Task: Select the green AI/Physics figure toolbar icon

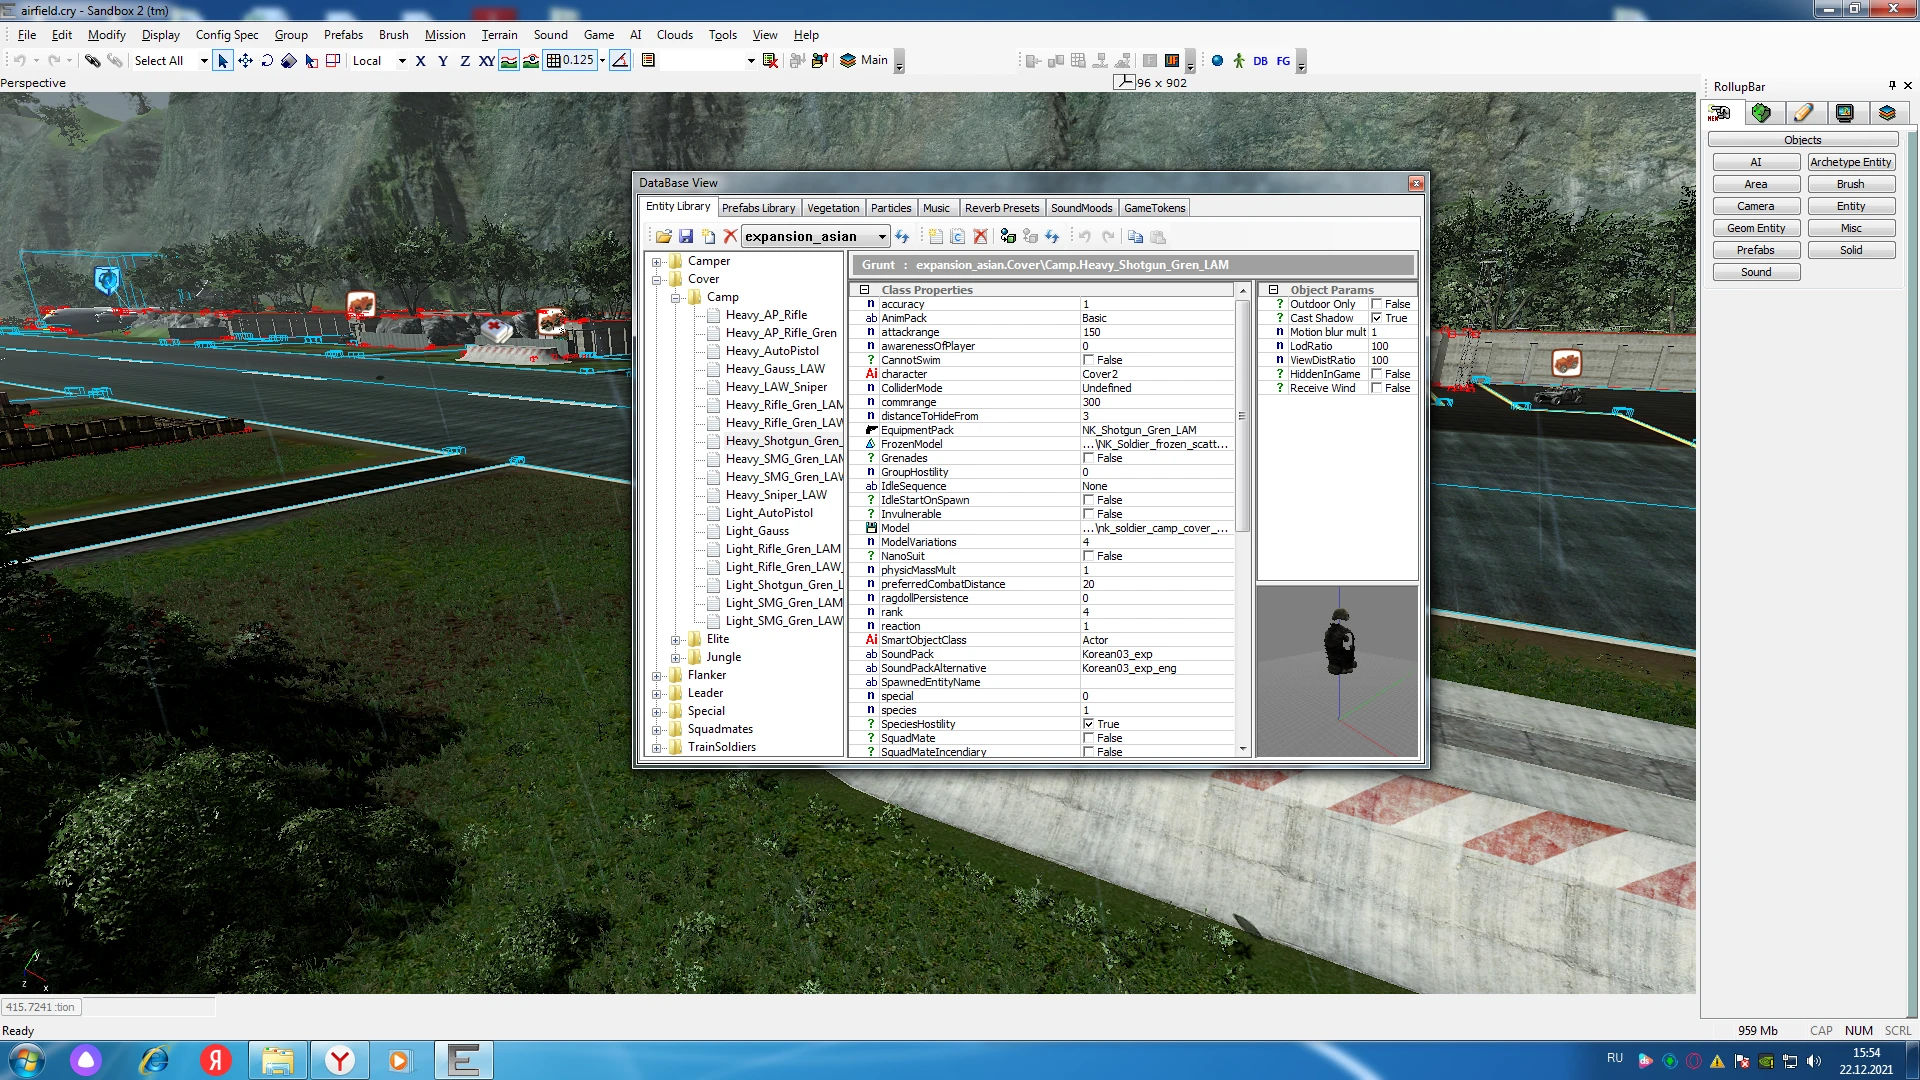Action: 1238,61
